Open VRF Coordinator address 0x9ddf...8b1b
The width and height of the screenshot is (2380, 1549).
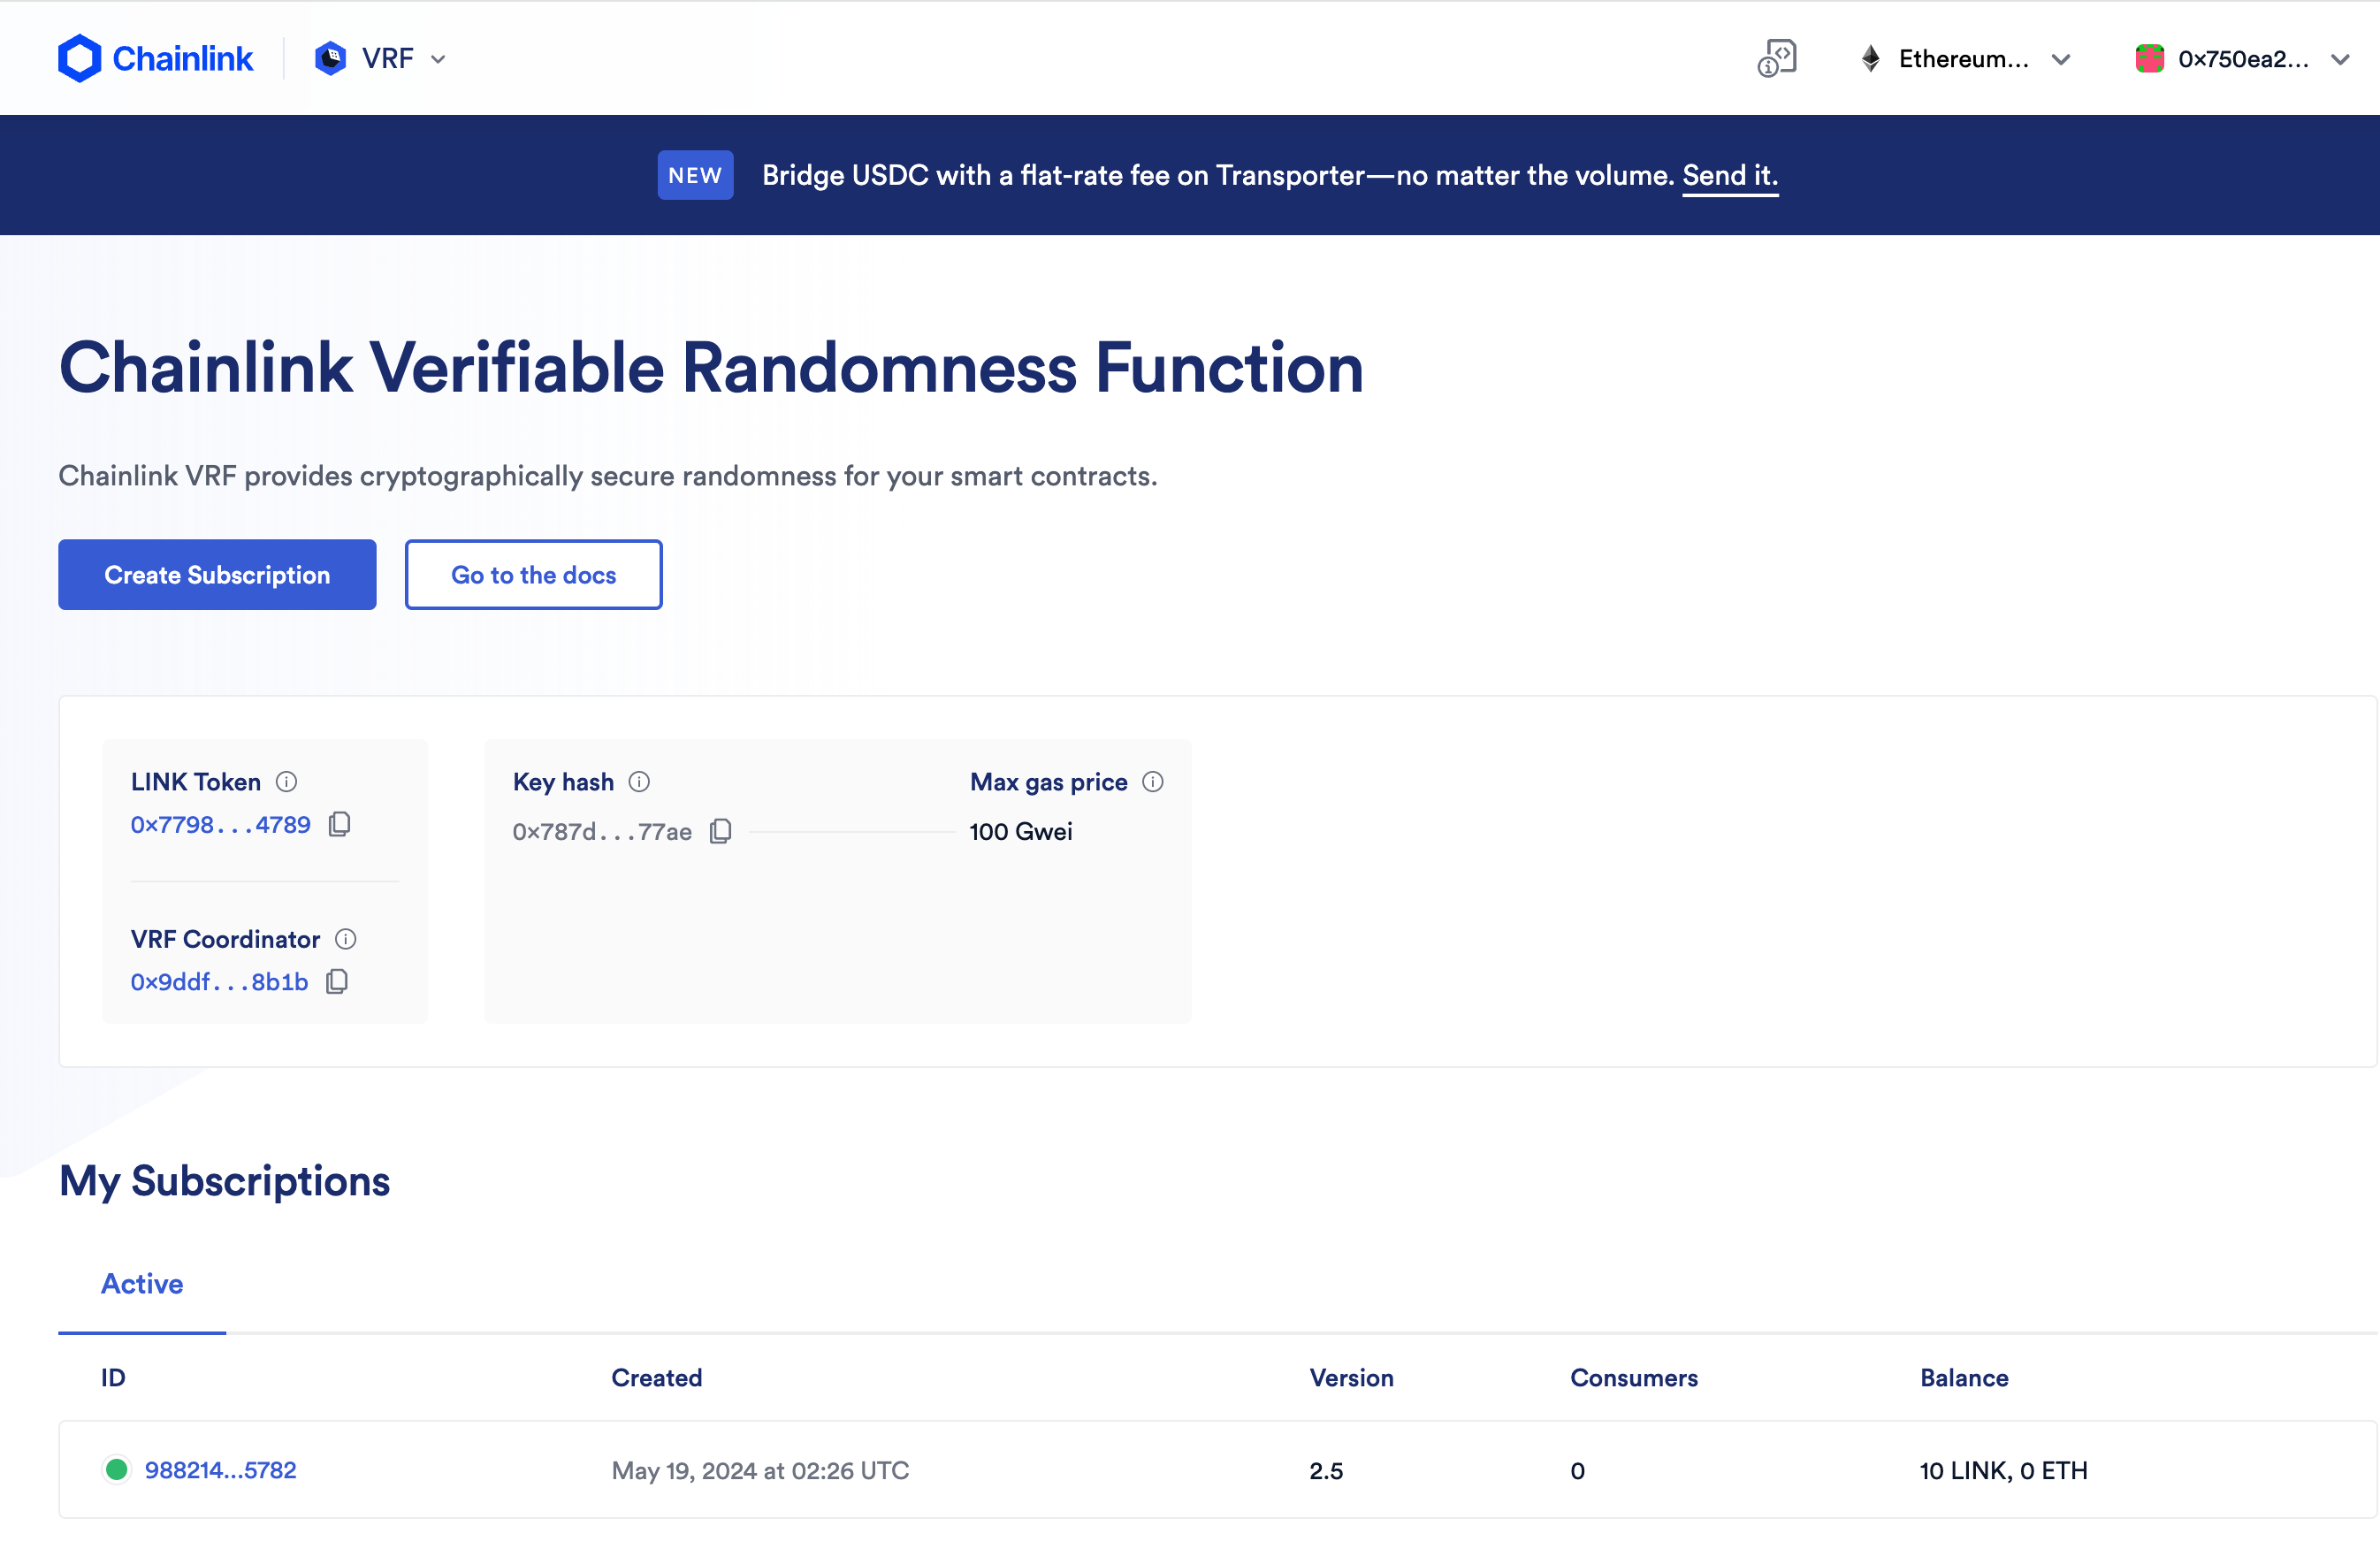[x=219, y=982]
